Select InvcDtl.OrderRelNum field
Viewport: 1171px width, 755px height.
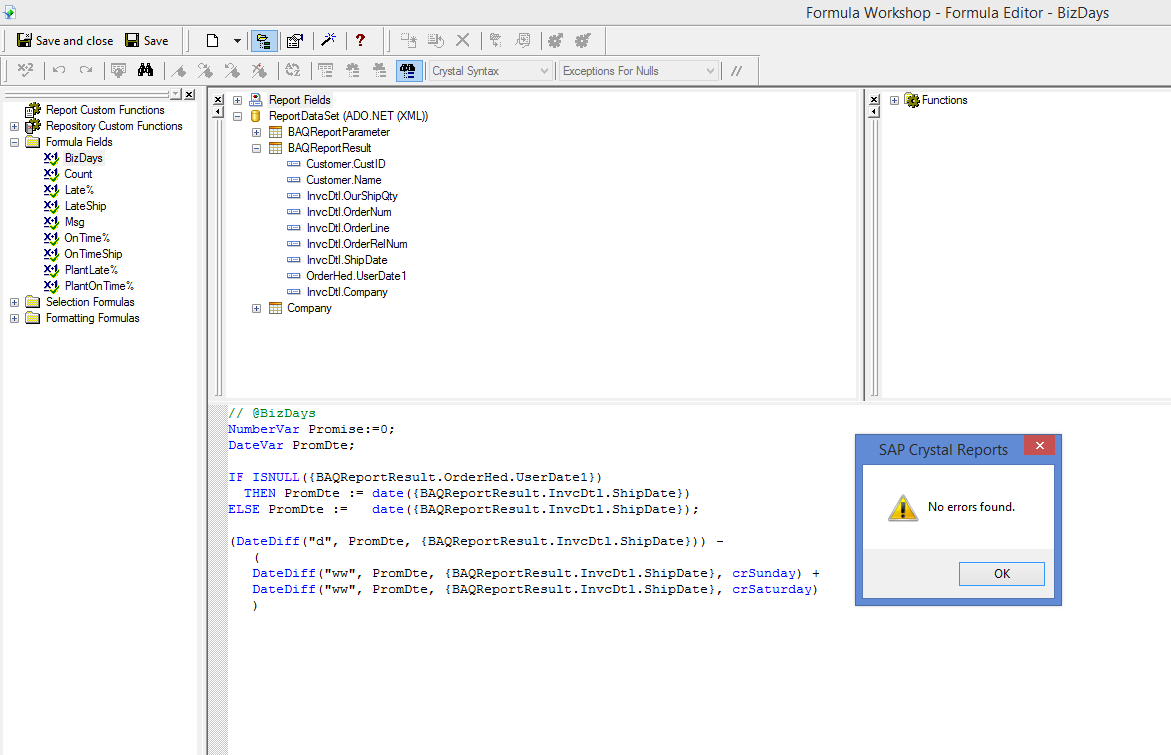pos(357,244)
